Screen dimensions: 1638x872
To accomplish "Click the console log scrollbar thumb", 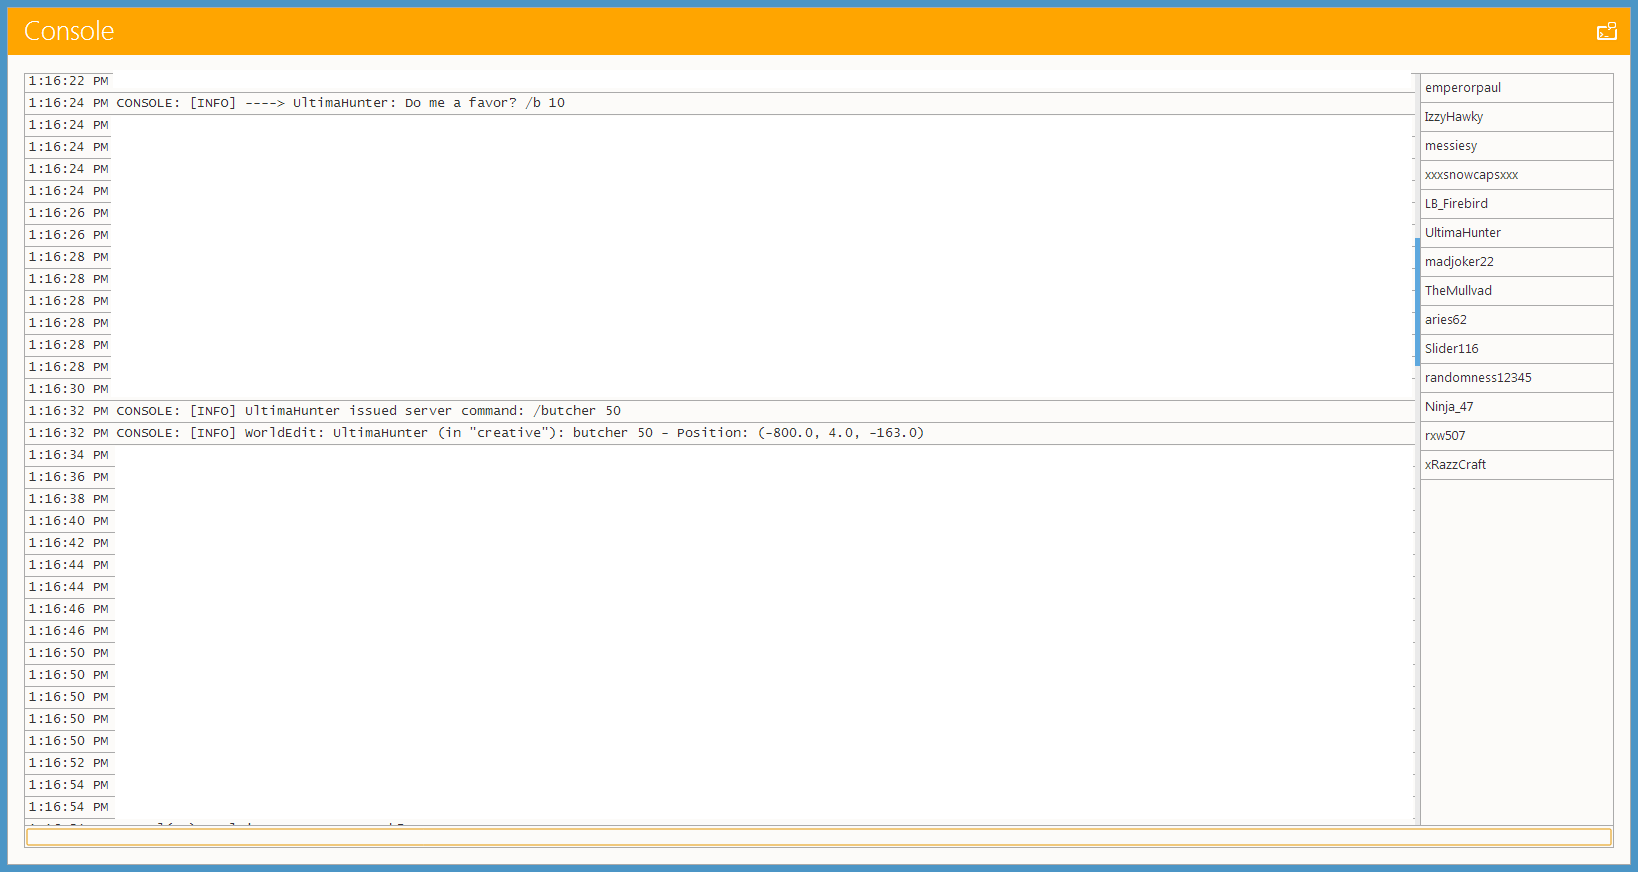I will point(1417,302).
